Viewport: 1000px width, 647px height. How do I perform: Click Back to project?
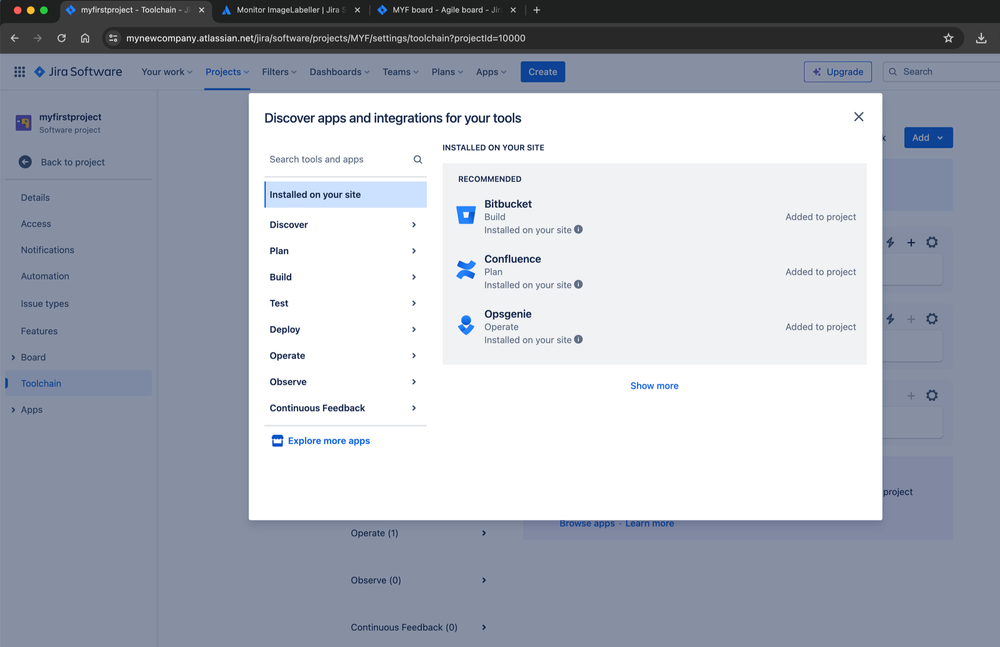pyautogui.click(x=73, y=162)
